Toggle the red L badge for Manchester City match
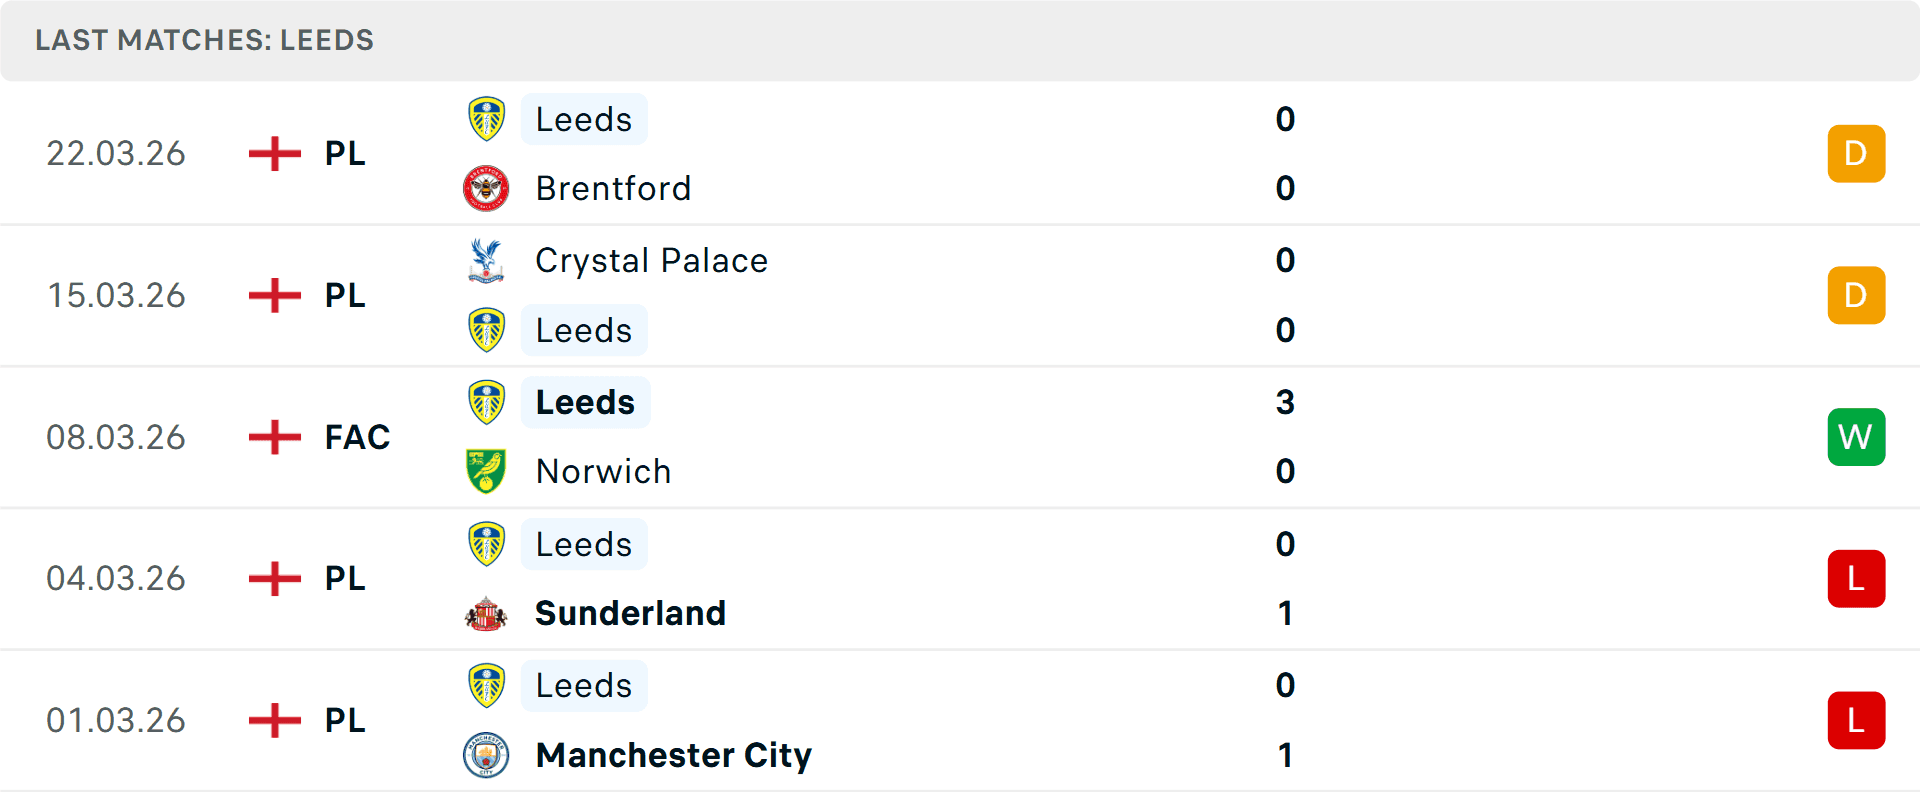Viewport: 1920px width, 792px height. (1856, 720)
